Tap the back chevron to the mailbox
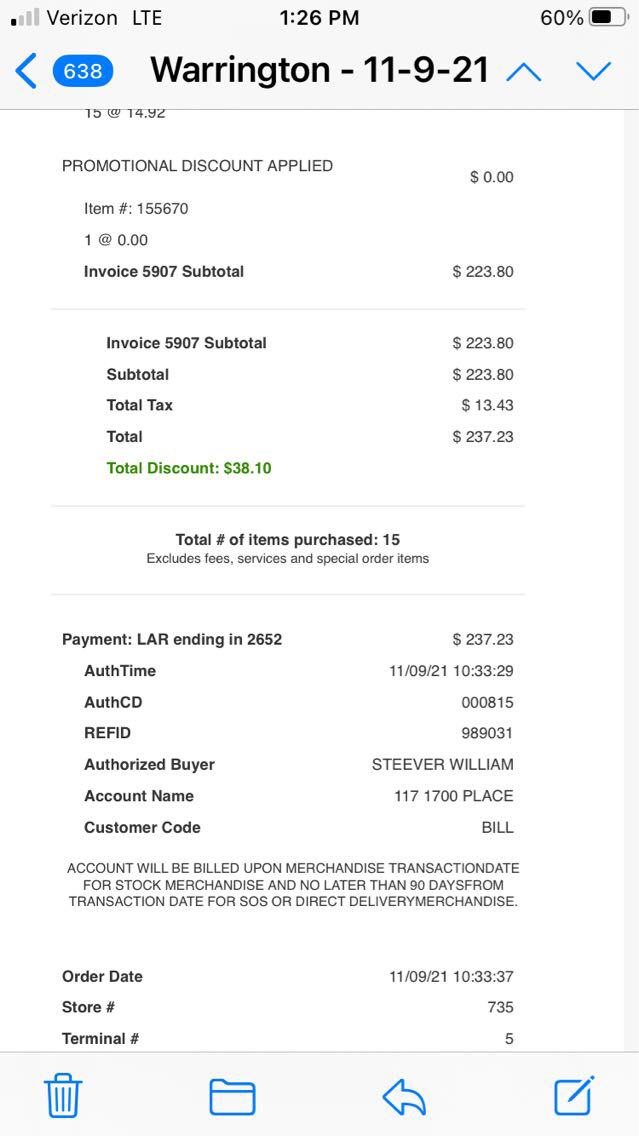The height and width of the screenshot is (1136, 639). pos(26,71)
